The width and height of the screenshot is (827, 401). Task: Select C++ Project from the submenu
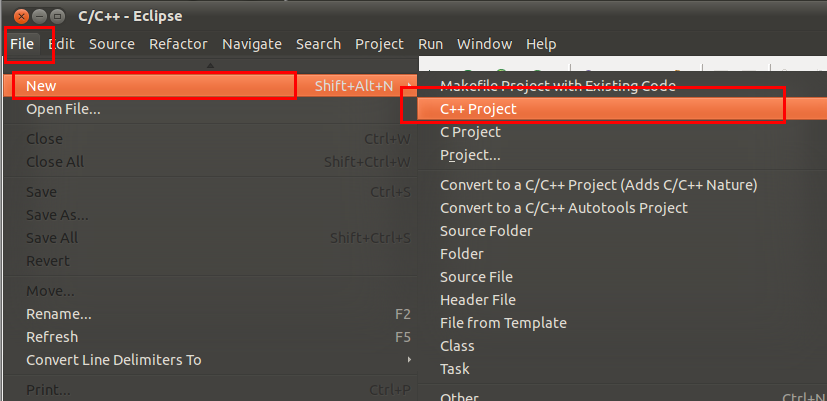[478, 108]
